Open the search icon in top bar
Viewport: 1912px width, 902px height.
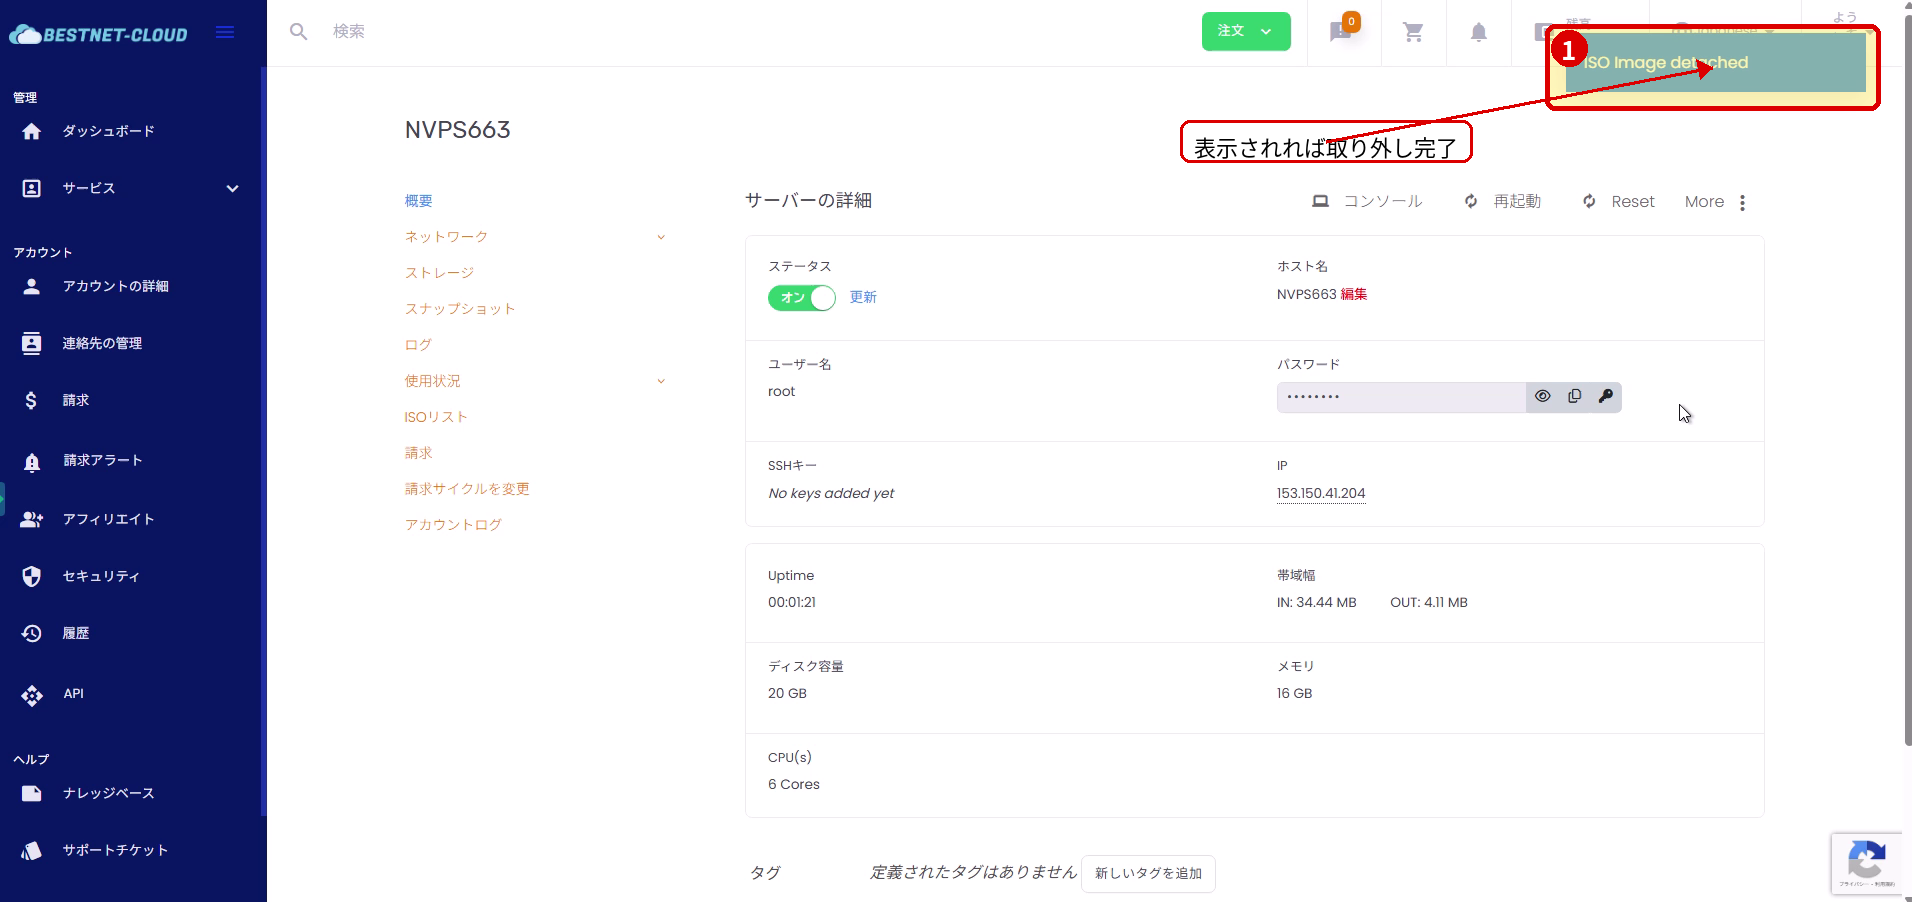click(299, 31)
